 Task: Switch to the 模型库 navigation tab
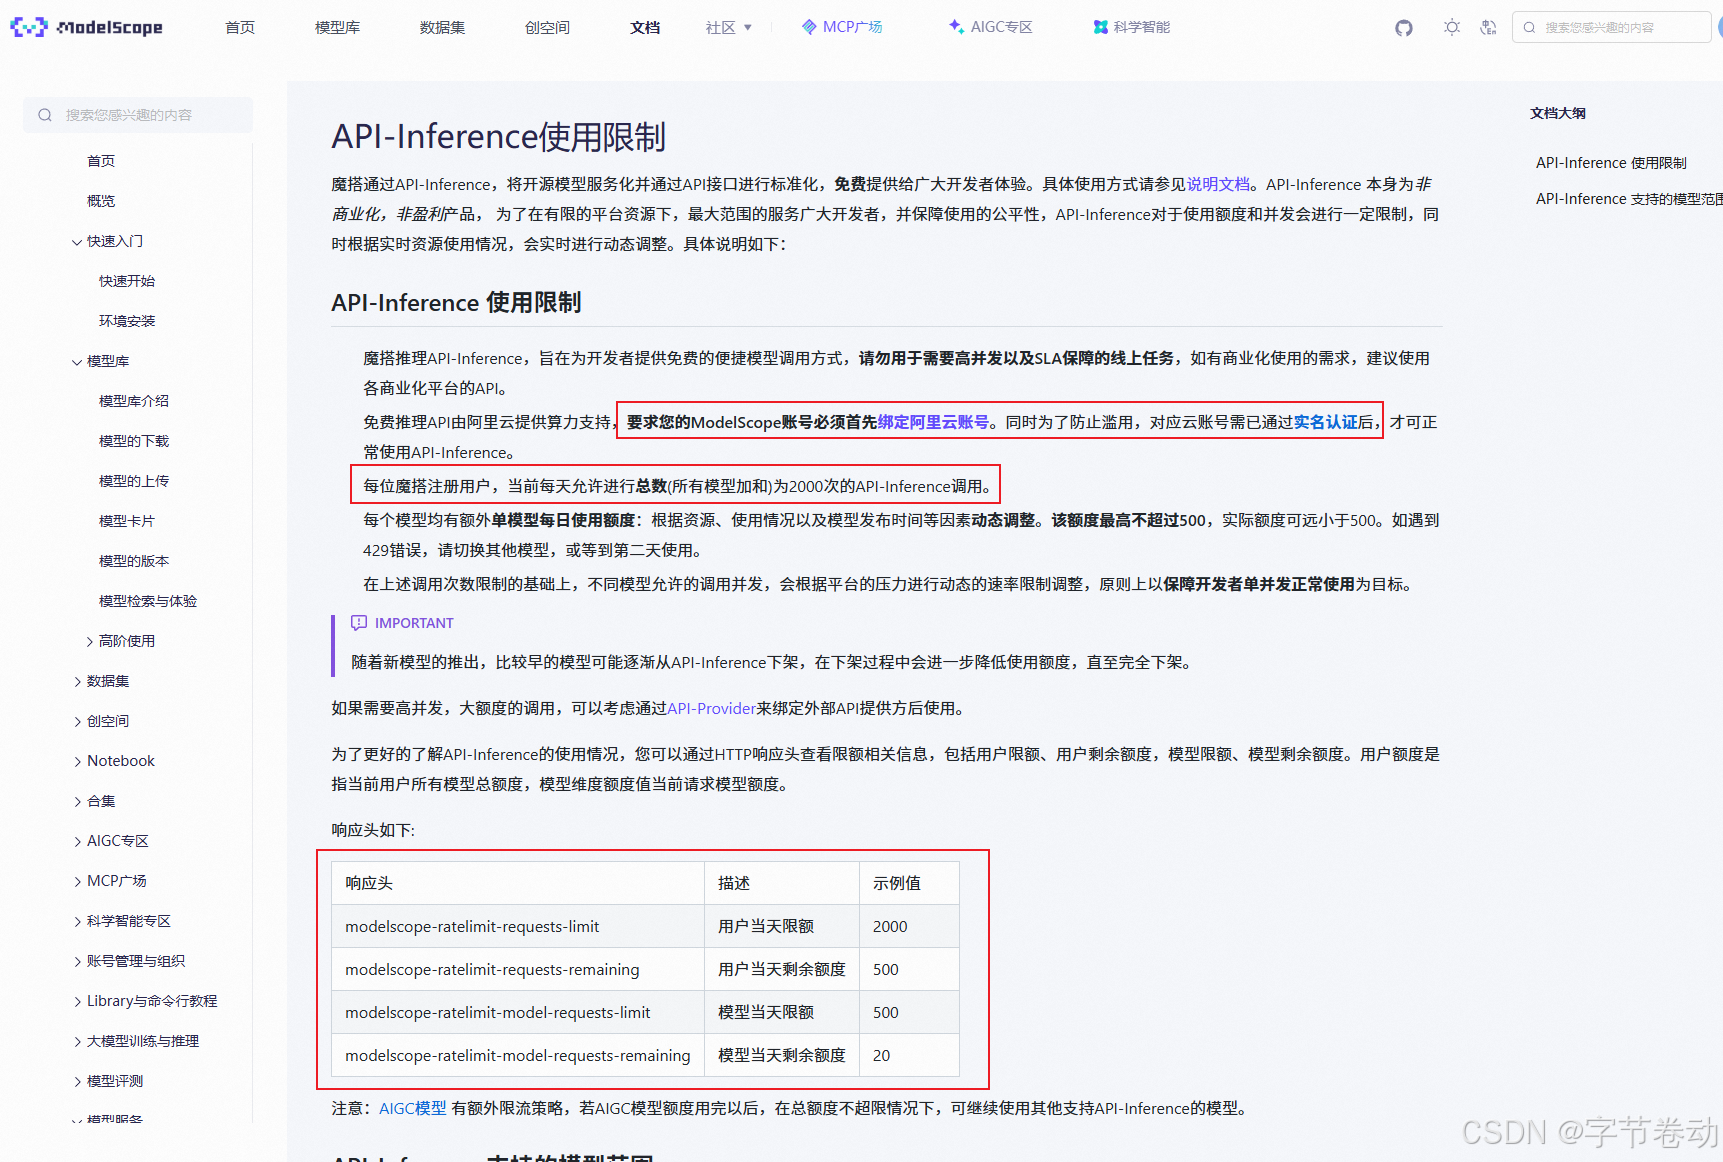coord(337,27)
